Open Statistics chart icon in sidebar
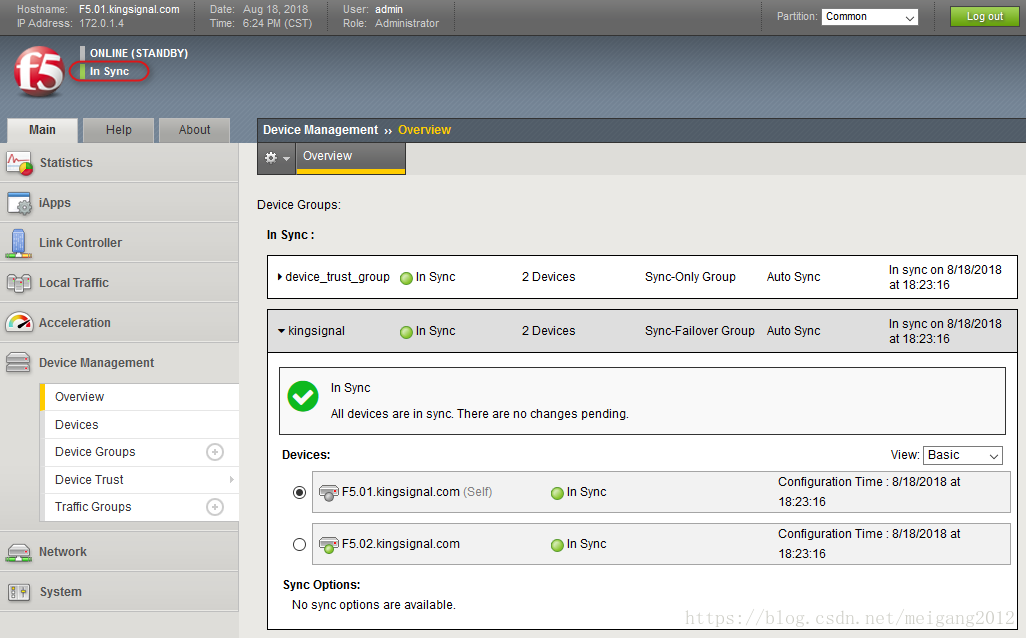1026x638 pixels. pyautogui.click(x=19, y=163)
